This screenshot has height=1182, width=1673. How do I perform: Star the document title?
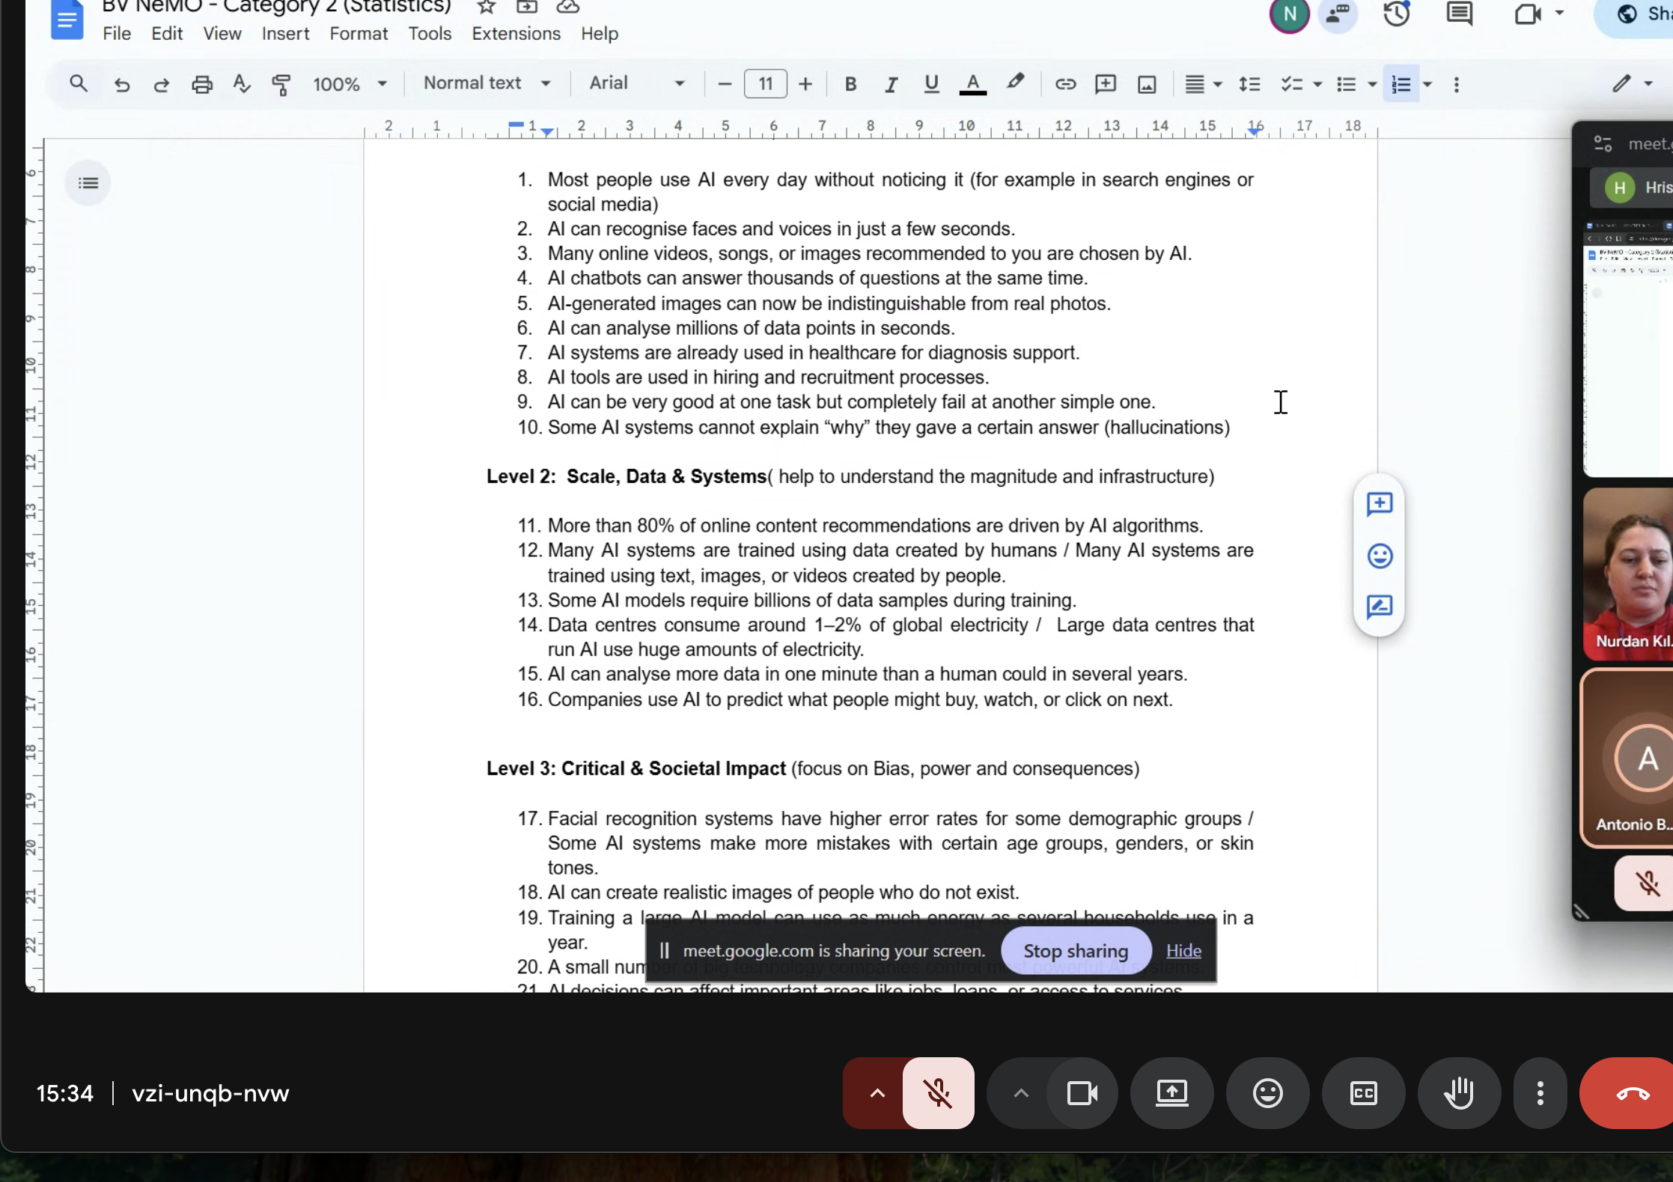tap(487, 6)
